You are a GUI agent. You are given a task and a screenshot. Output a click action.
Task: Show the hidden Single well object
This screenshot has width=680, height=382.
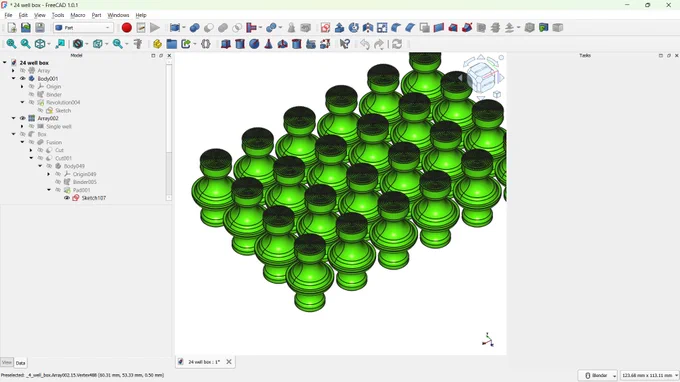coord(31,126)
